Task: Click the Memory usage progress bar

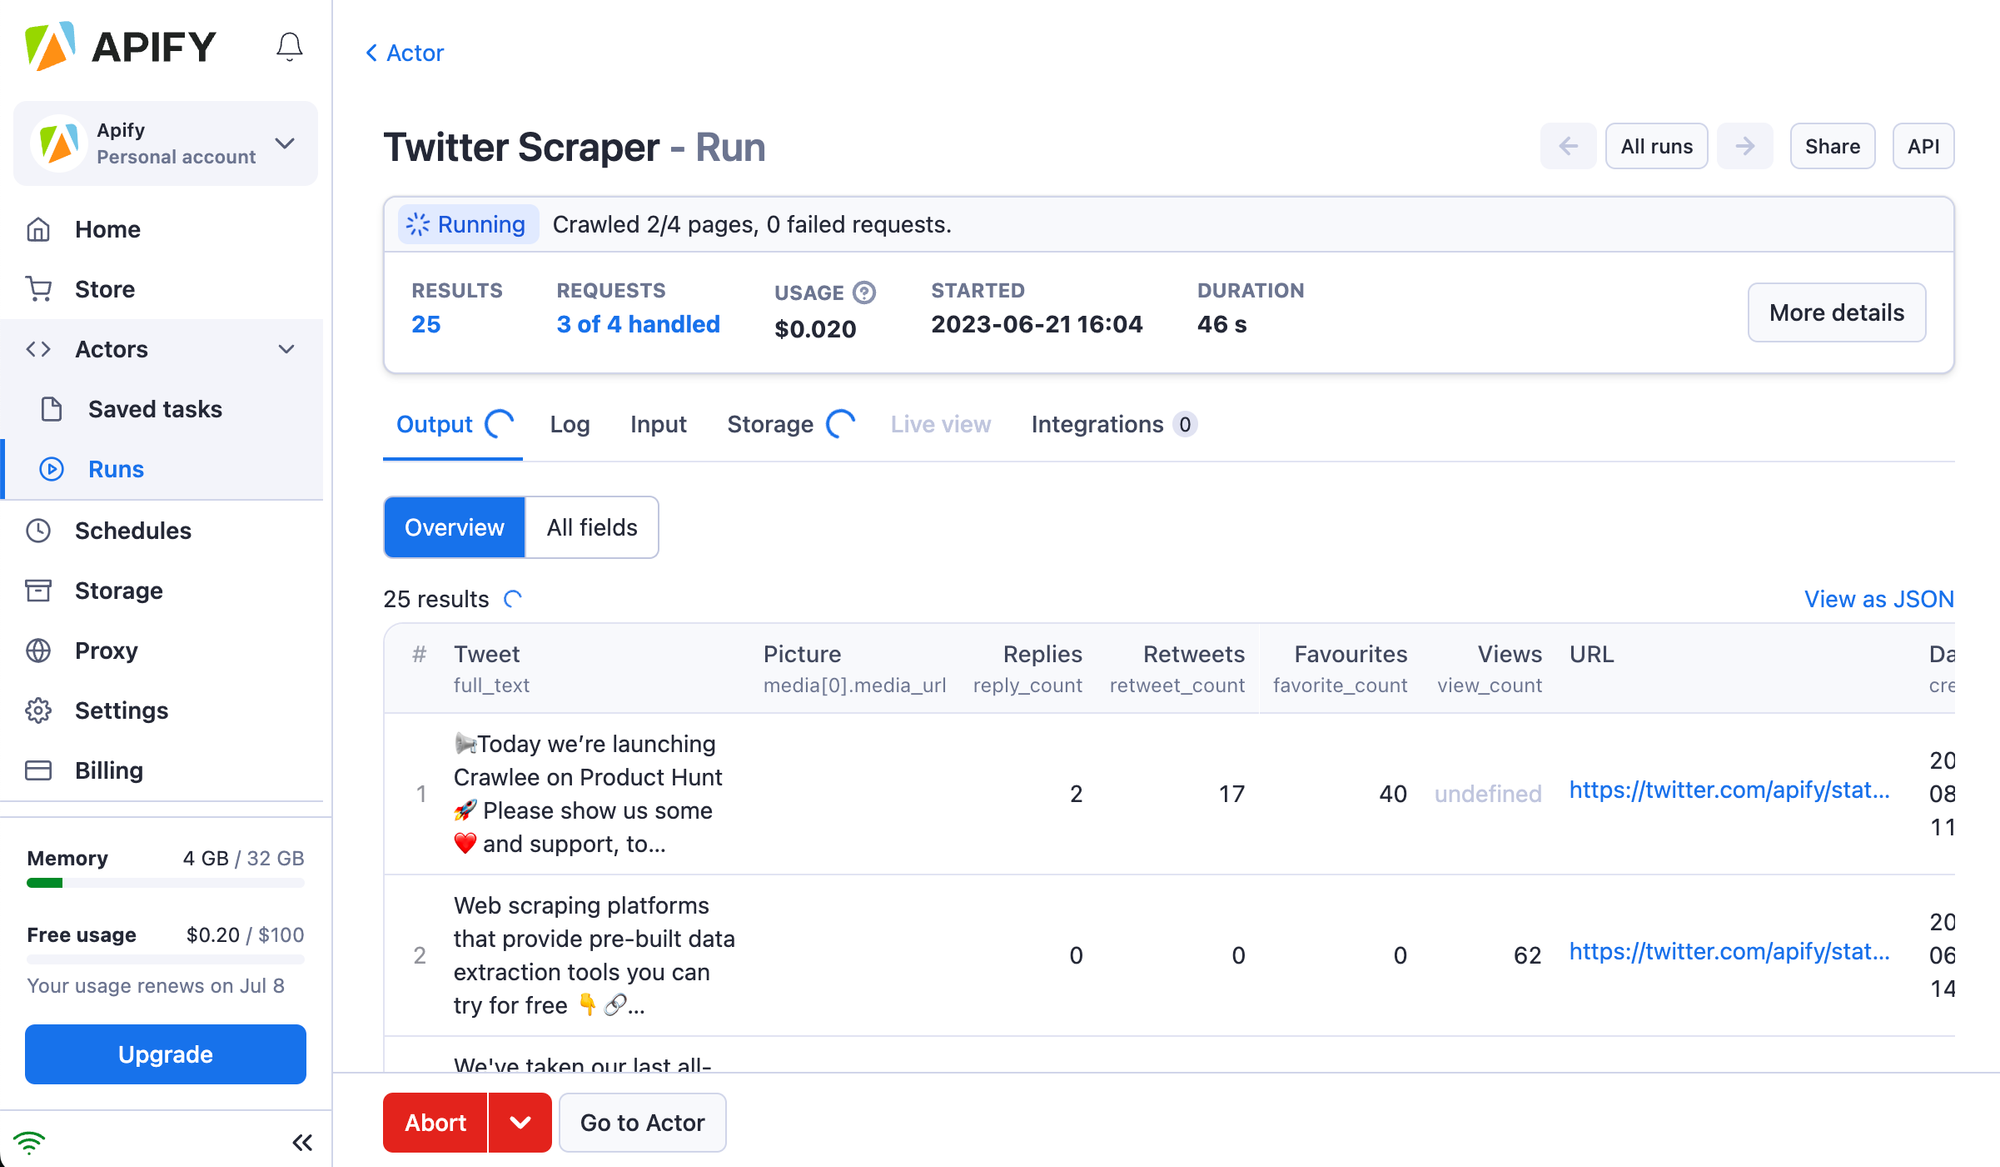Action: point(165,883)
